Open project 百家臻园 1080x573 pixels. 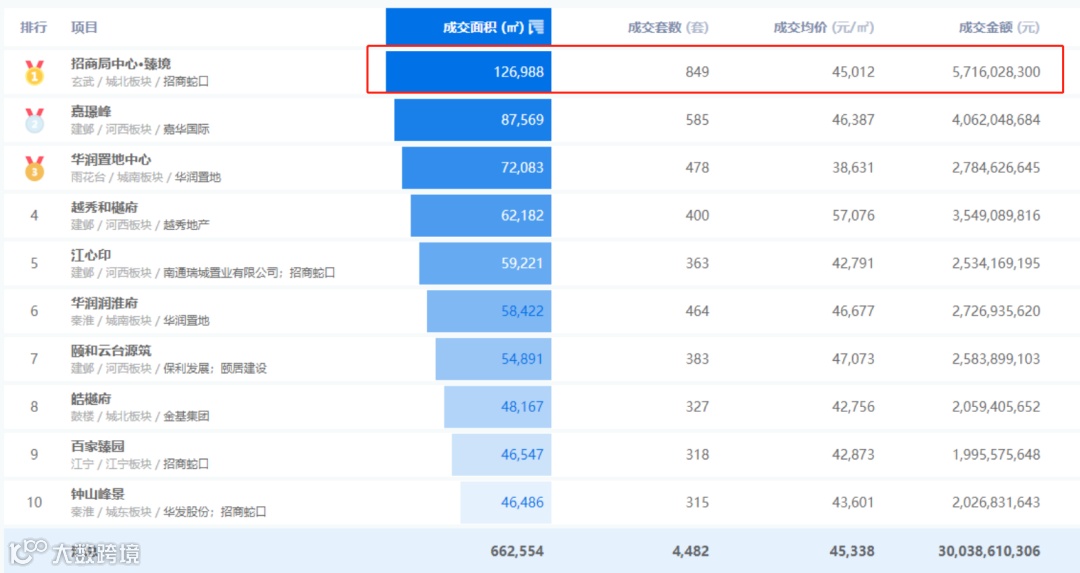point(97,446)
